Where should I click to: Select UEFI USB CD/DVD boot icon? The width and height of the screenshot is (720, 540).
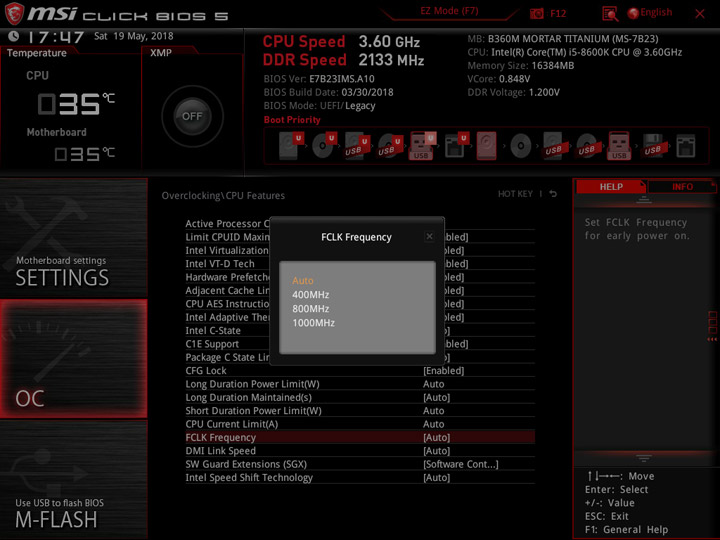[x=389, y=146]
